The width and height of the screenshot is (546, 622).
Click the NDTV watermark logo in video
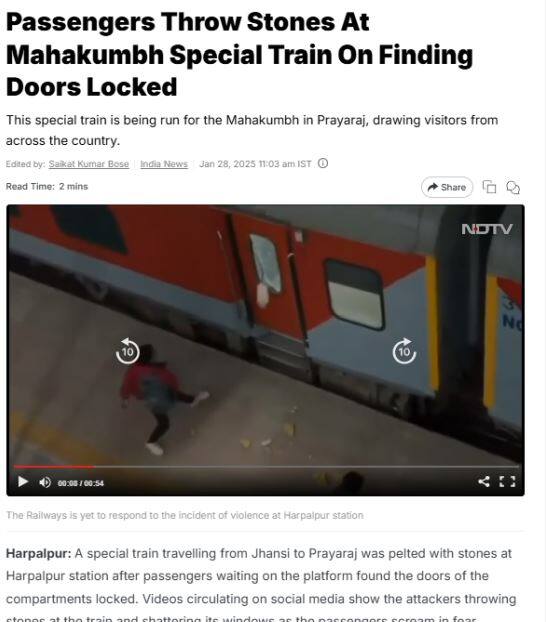[x=487, y=229]
